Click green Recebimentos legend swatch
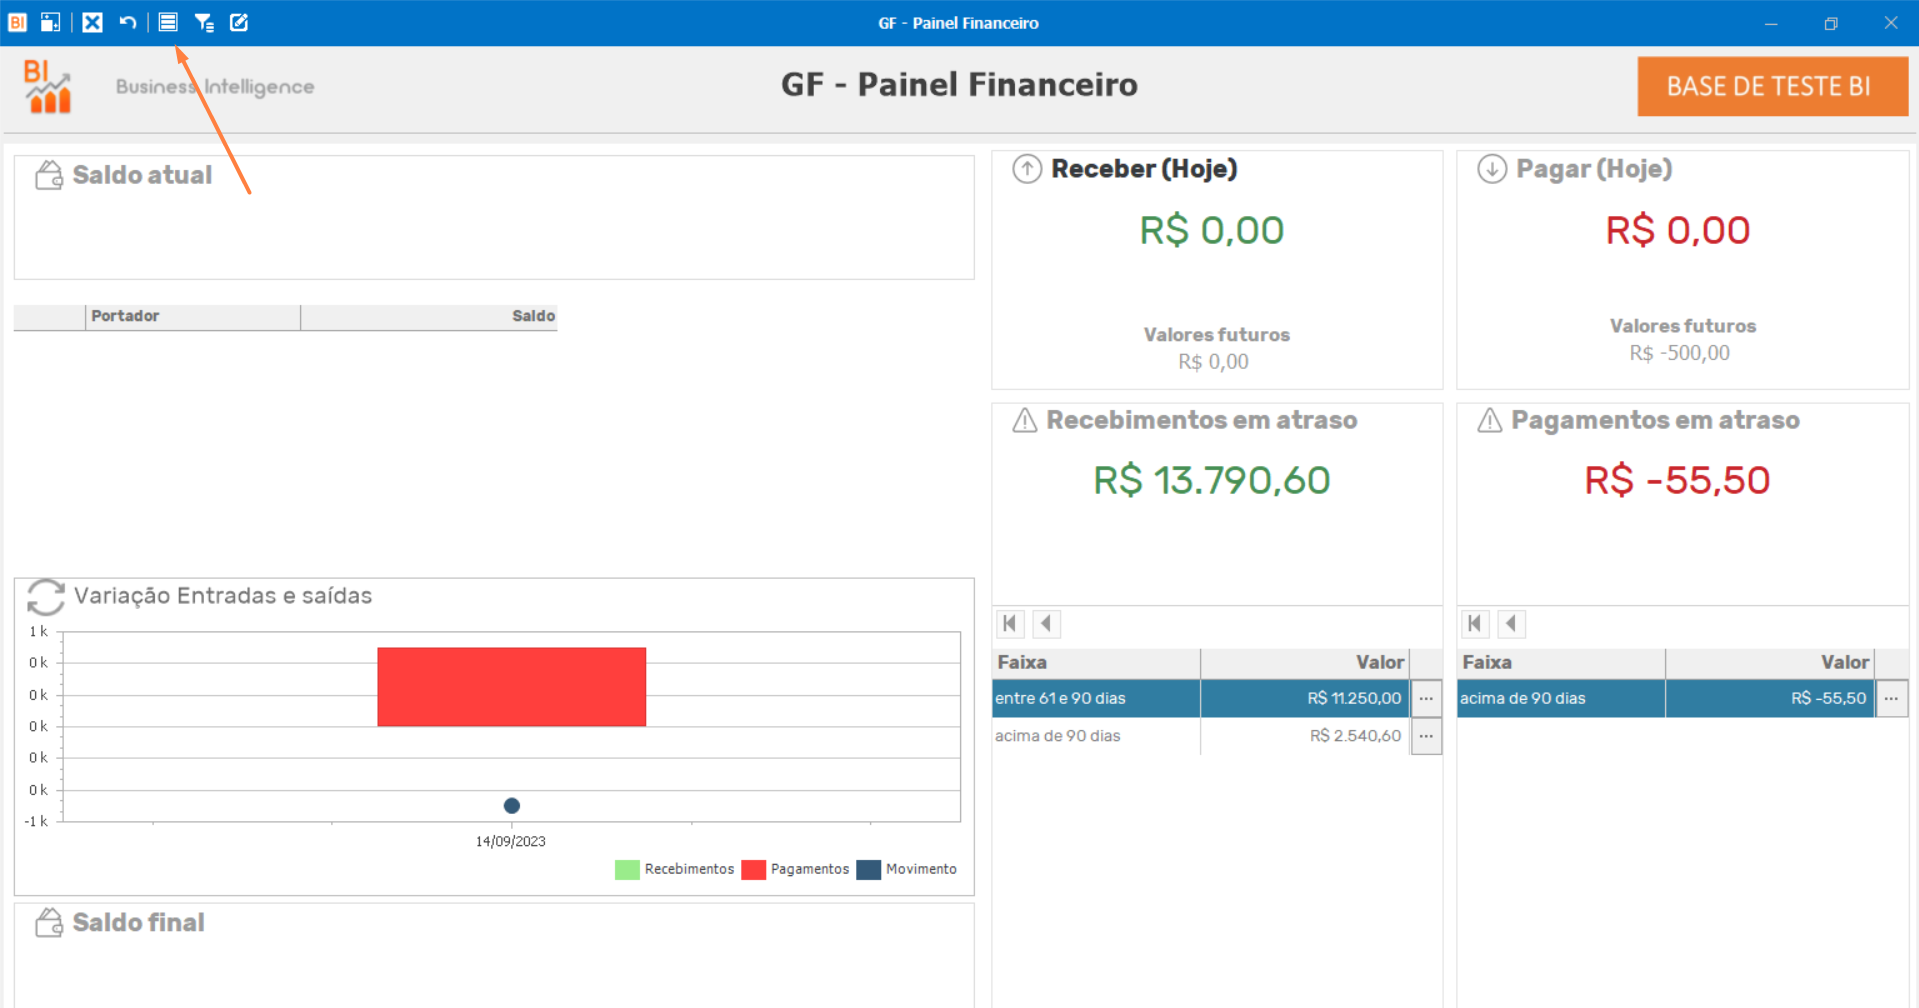The height and width of the screenshot is (1008, 1919). pos(627,869)
